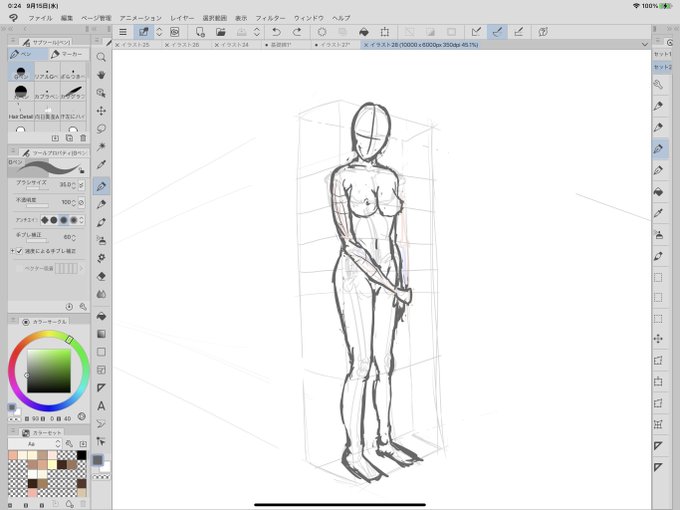Image resolution: width=680 pixels, height=510 pixels.
Task: Click the new canvas icon in command bar
Action: [200, 32]
